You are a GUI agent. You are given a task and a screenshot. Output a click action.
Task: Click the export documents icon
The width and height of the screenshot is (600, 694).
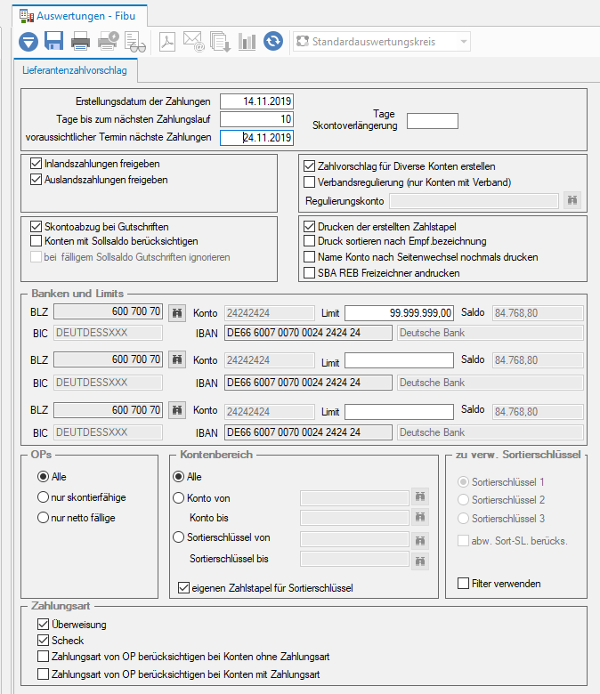[220, 42]
